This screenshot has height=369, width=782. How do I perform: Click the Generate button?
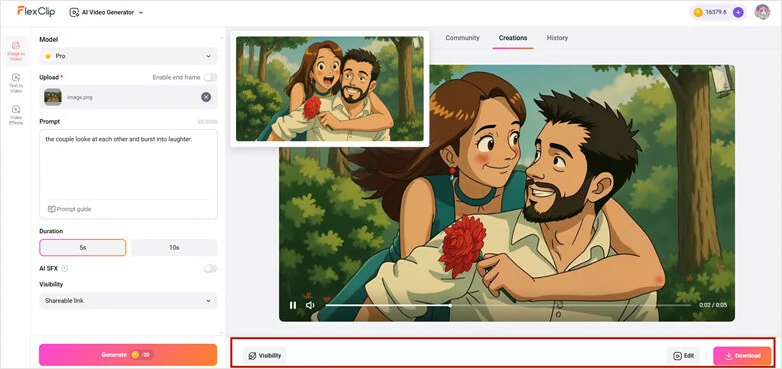pos(128,355)
